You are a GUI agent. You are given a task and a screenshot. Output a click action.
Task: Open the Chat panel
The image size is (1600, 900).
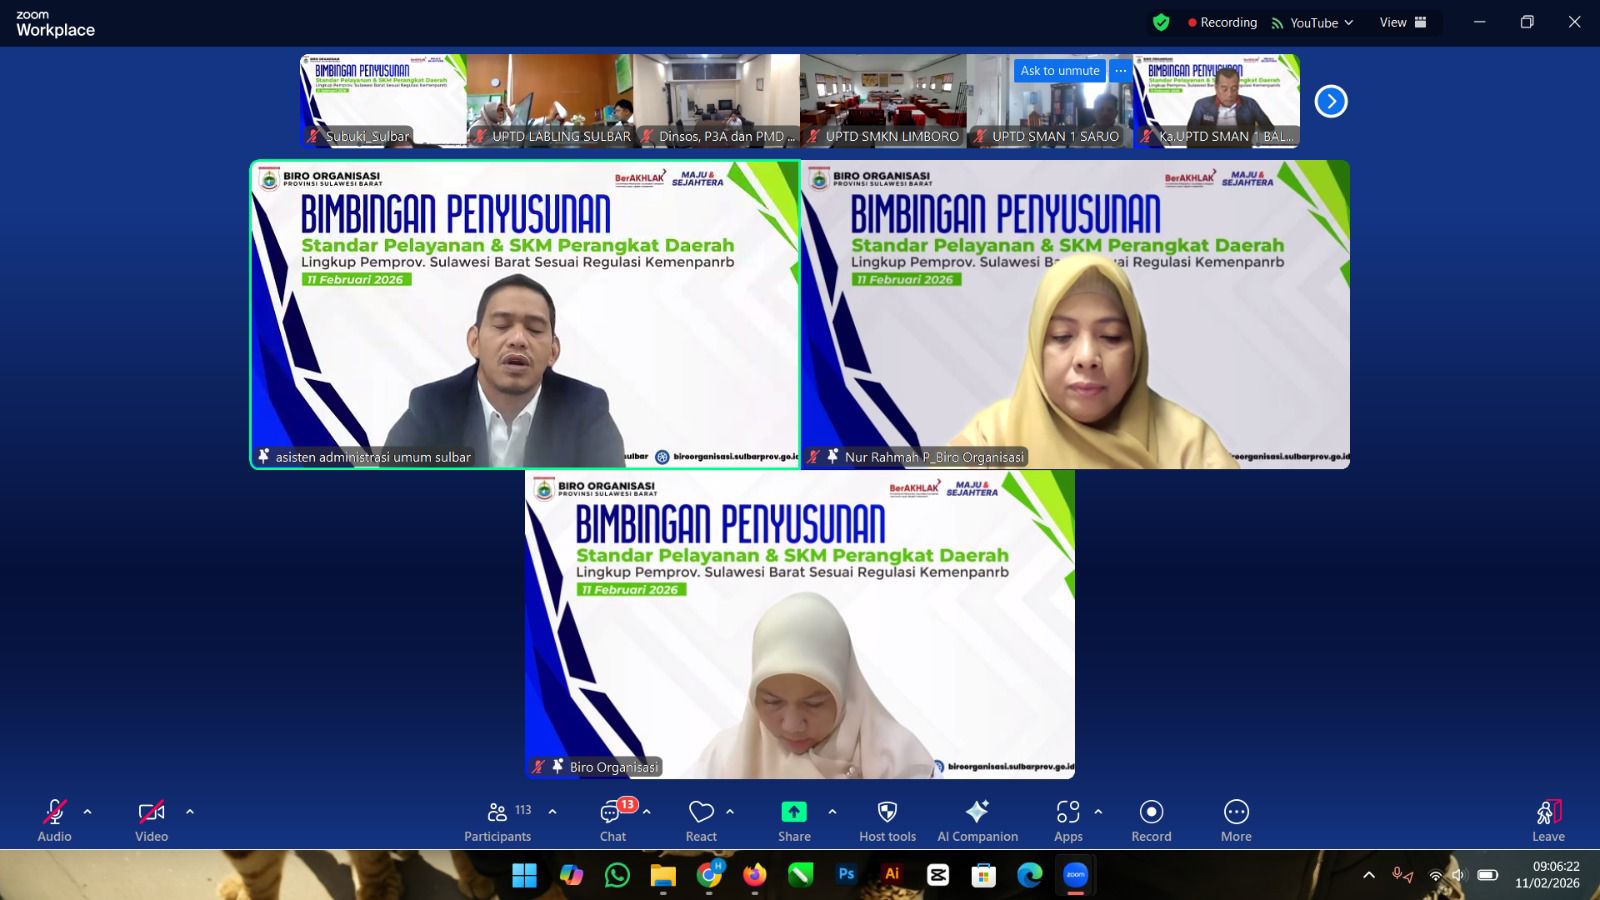tap(613, 821)
